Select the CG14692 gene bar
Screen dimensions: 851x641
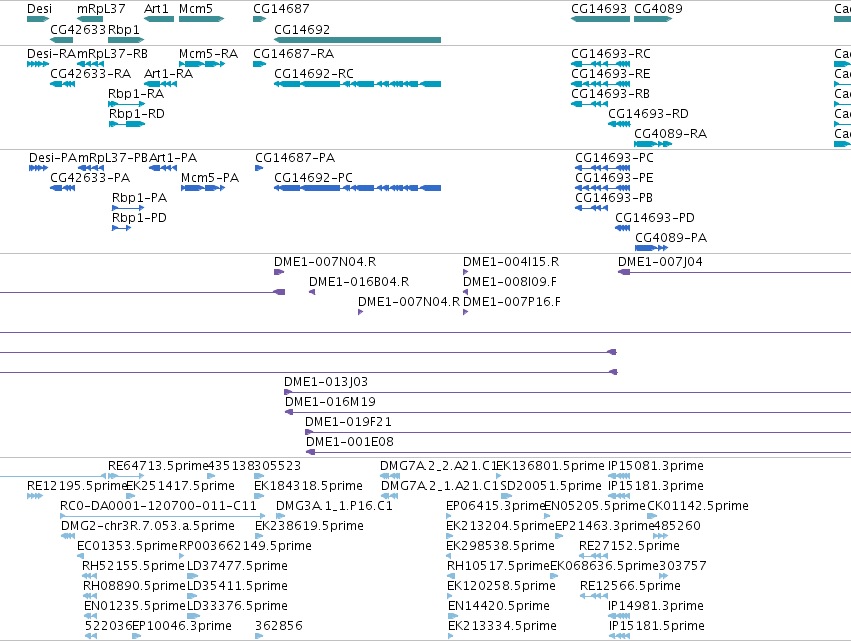click(x=358, y=40)
